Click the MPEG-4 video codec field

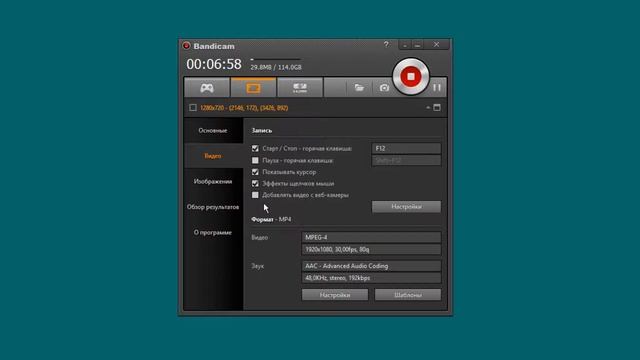coord(371,237)
